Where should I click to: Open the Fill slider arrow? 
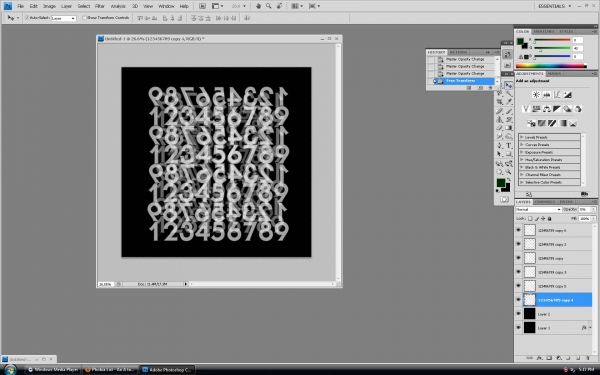point(593,218)
